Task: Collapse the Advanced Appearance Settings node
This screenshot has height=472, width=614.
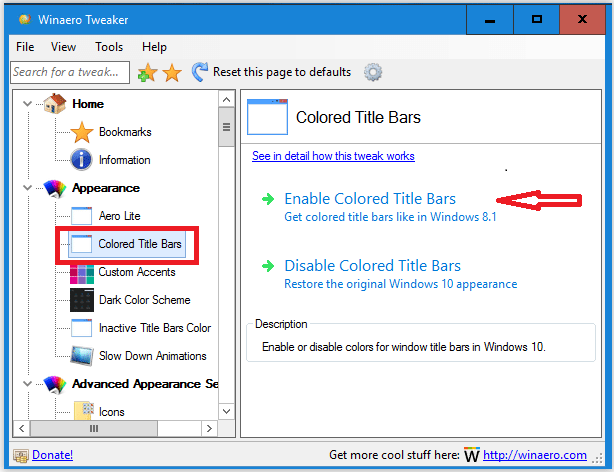Action: click(x=27, y=384)
